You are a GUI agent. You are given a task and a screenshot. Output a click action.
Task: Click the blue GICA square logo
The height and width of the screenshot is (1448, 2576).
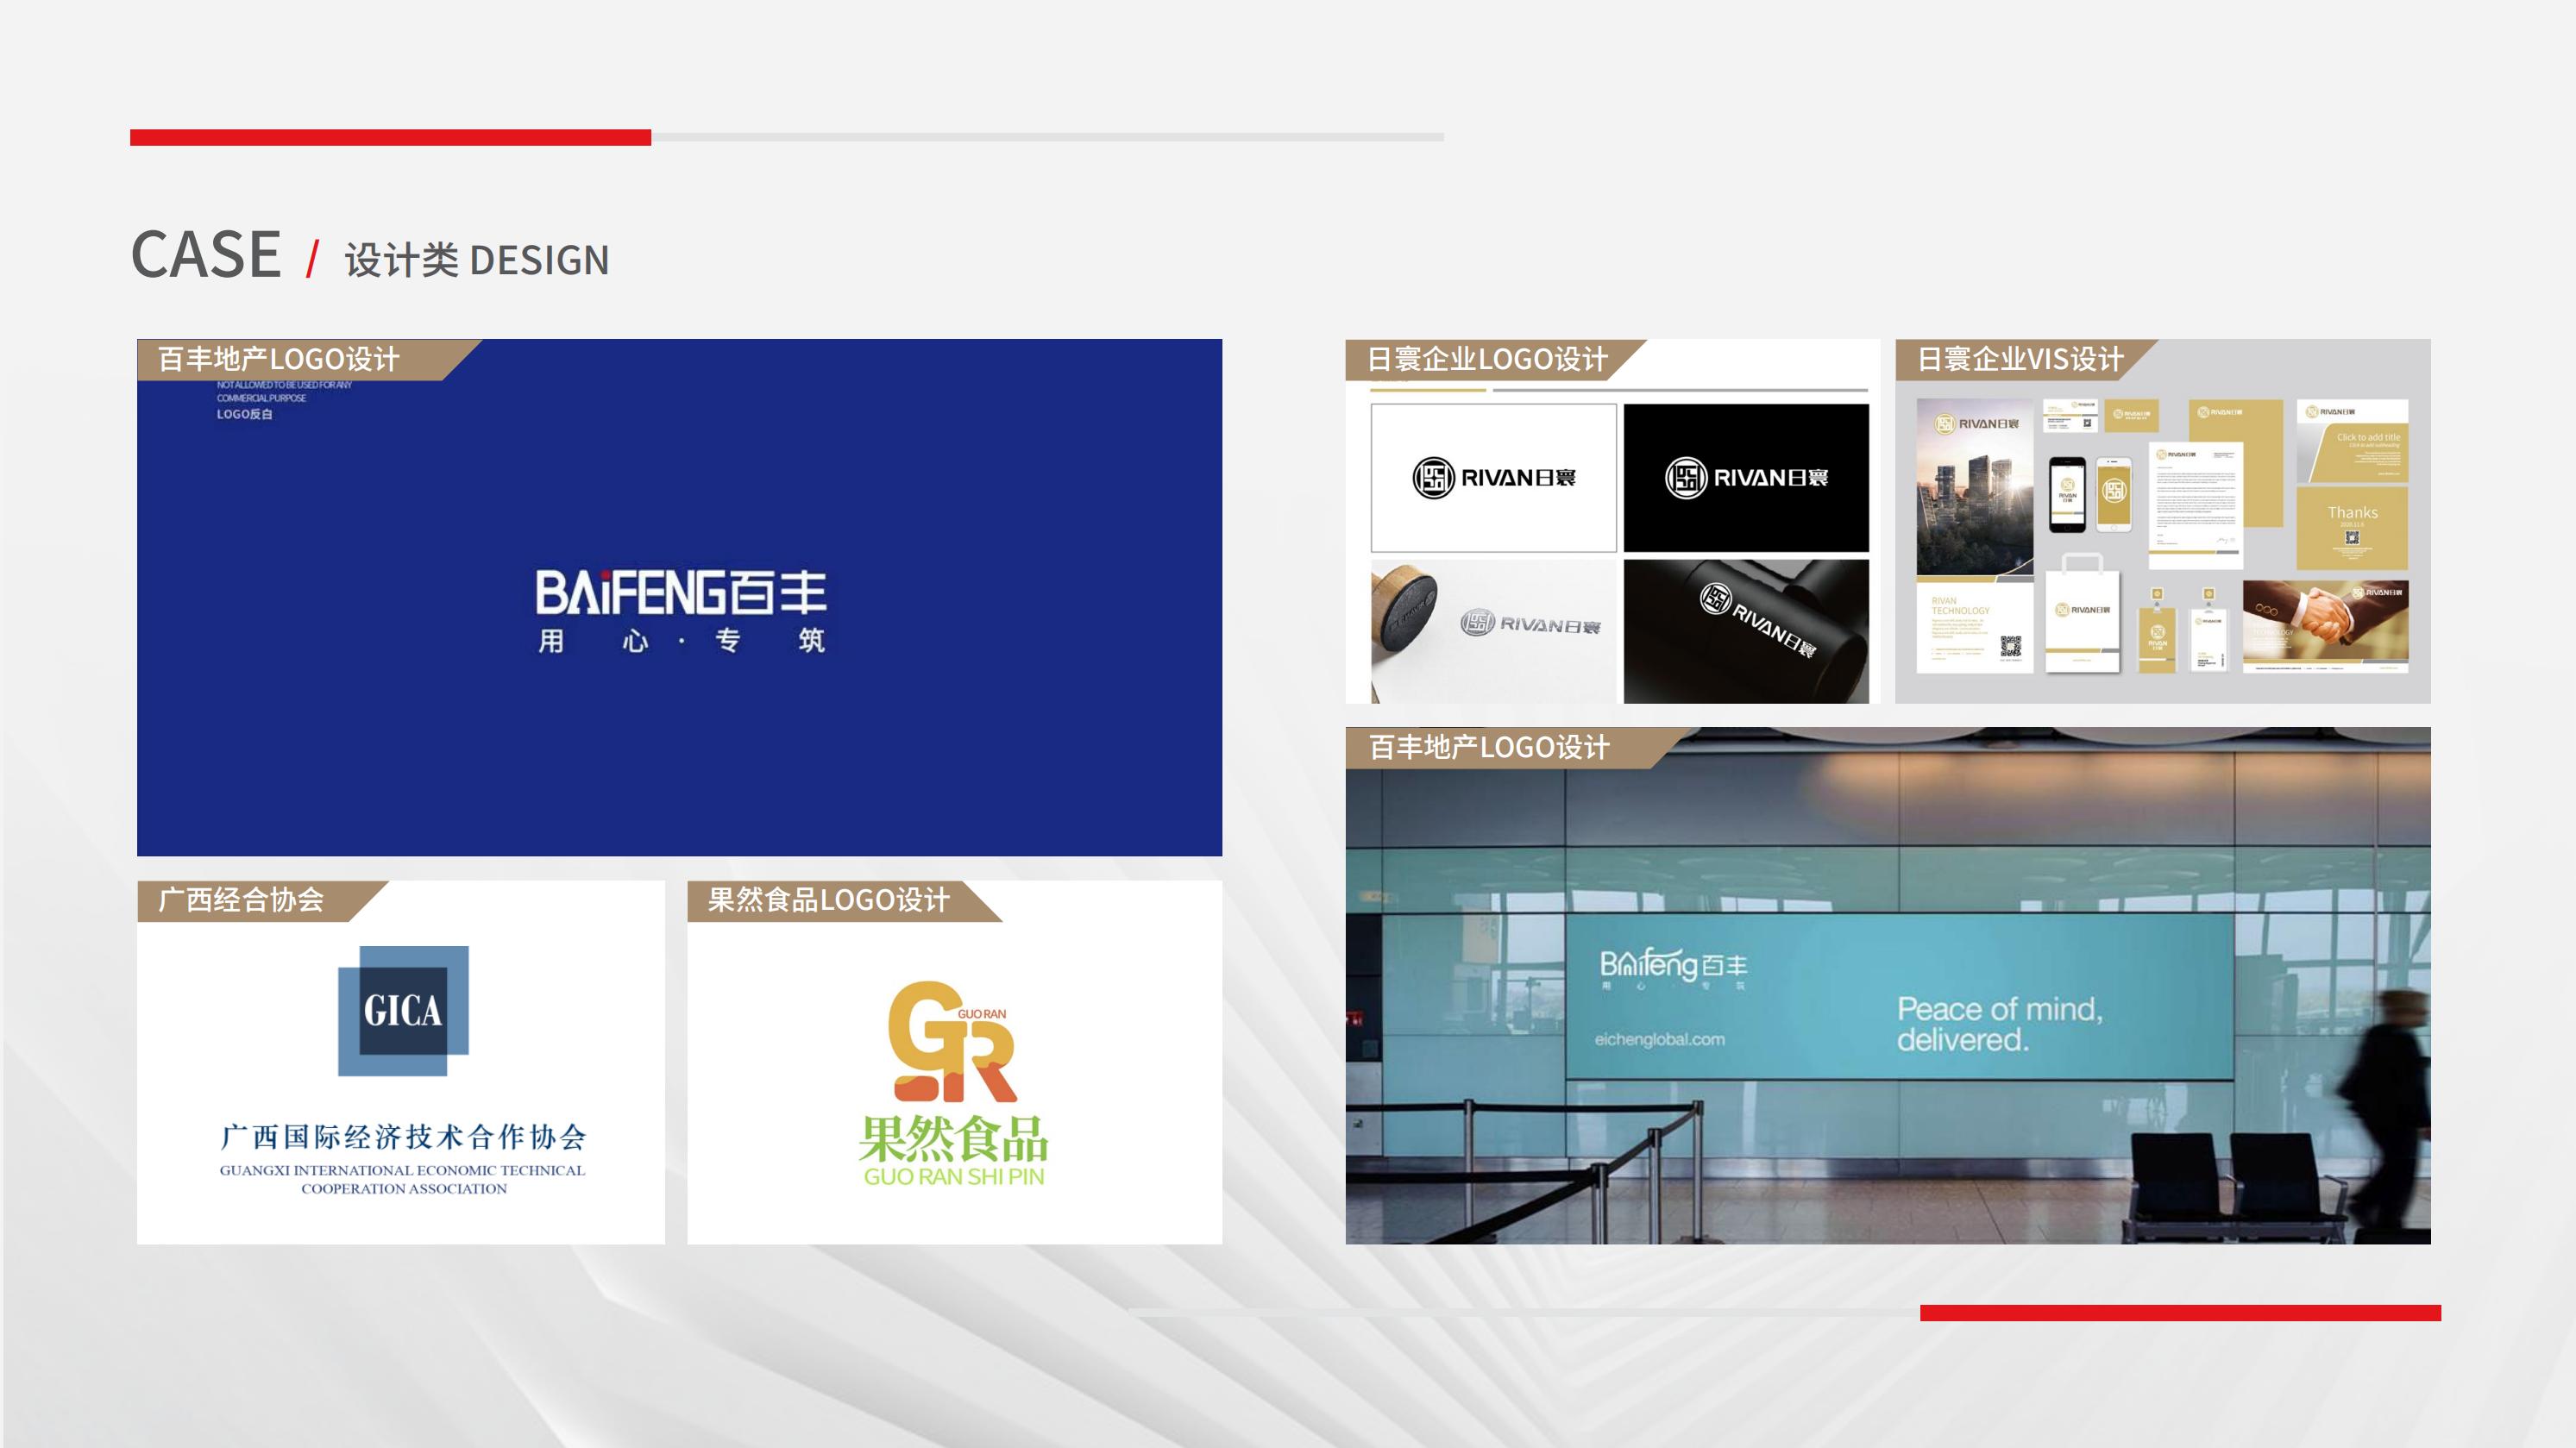tap(403, 1010)
